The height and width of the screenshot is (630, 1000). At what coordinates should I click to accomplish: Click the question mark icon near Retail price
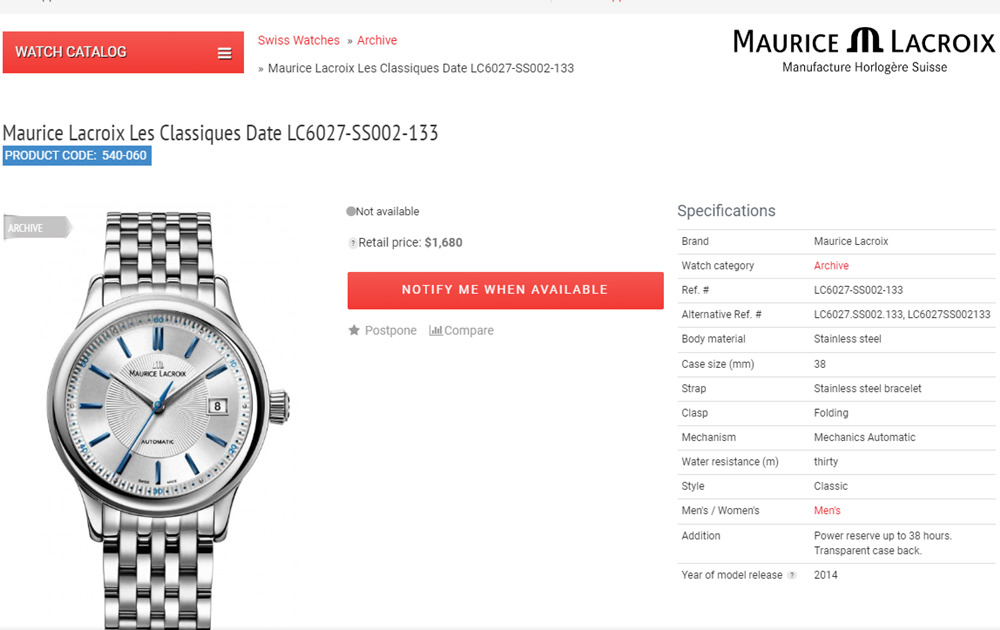click(353, 243)
